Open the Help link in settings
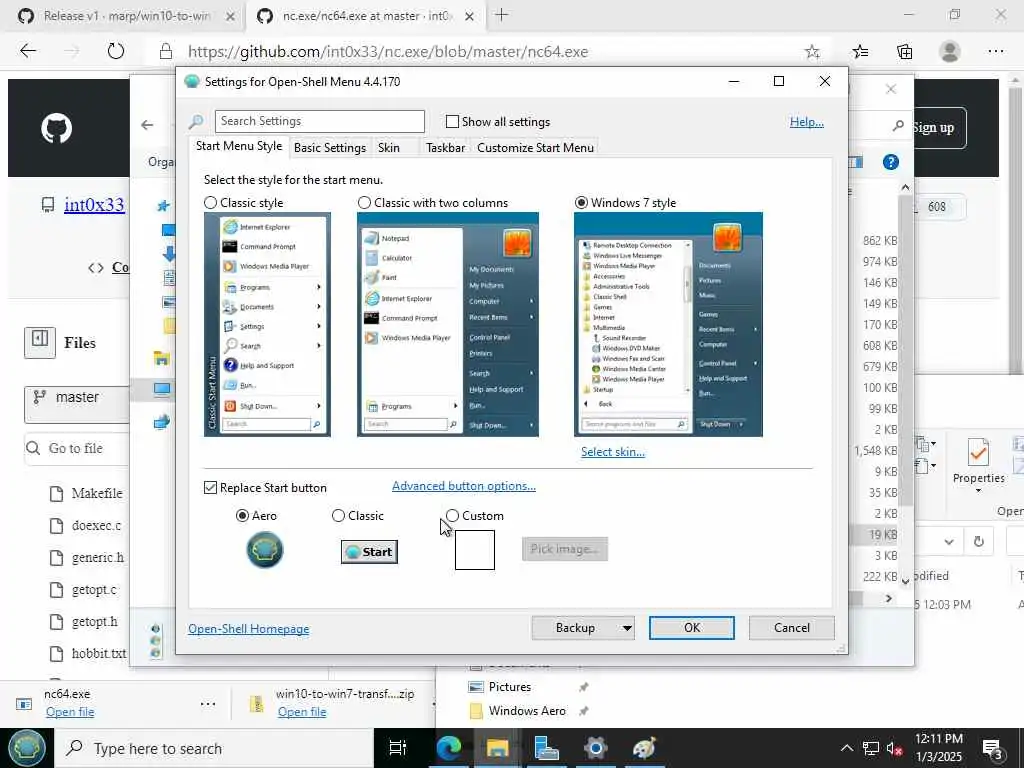Viewport: 1024px width, 768px height. pyautogui.click(x=807, y=121)
